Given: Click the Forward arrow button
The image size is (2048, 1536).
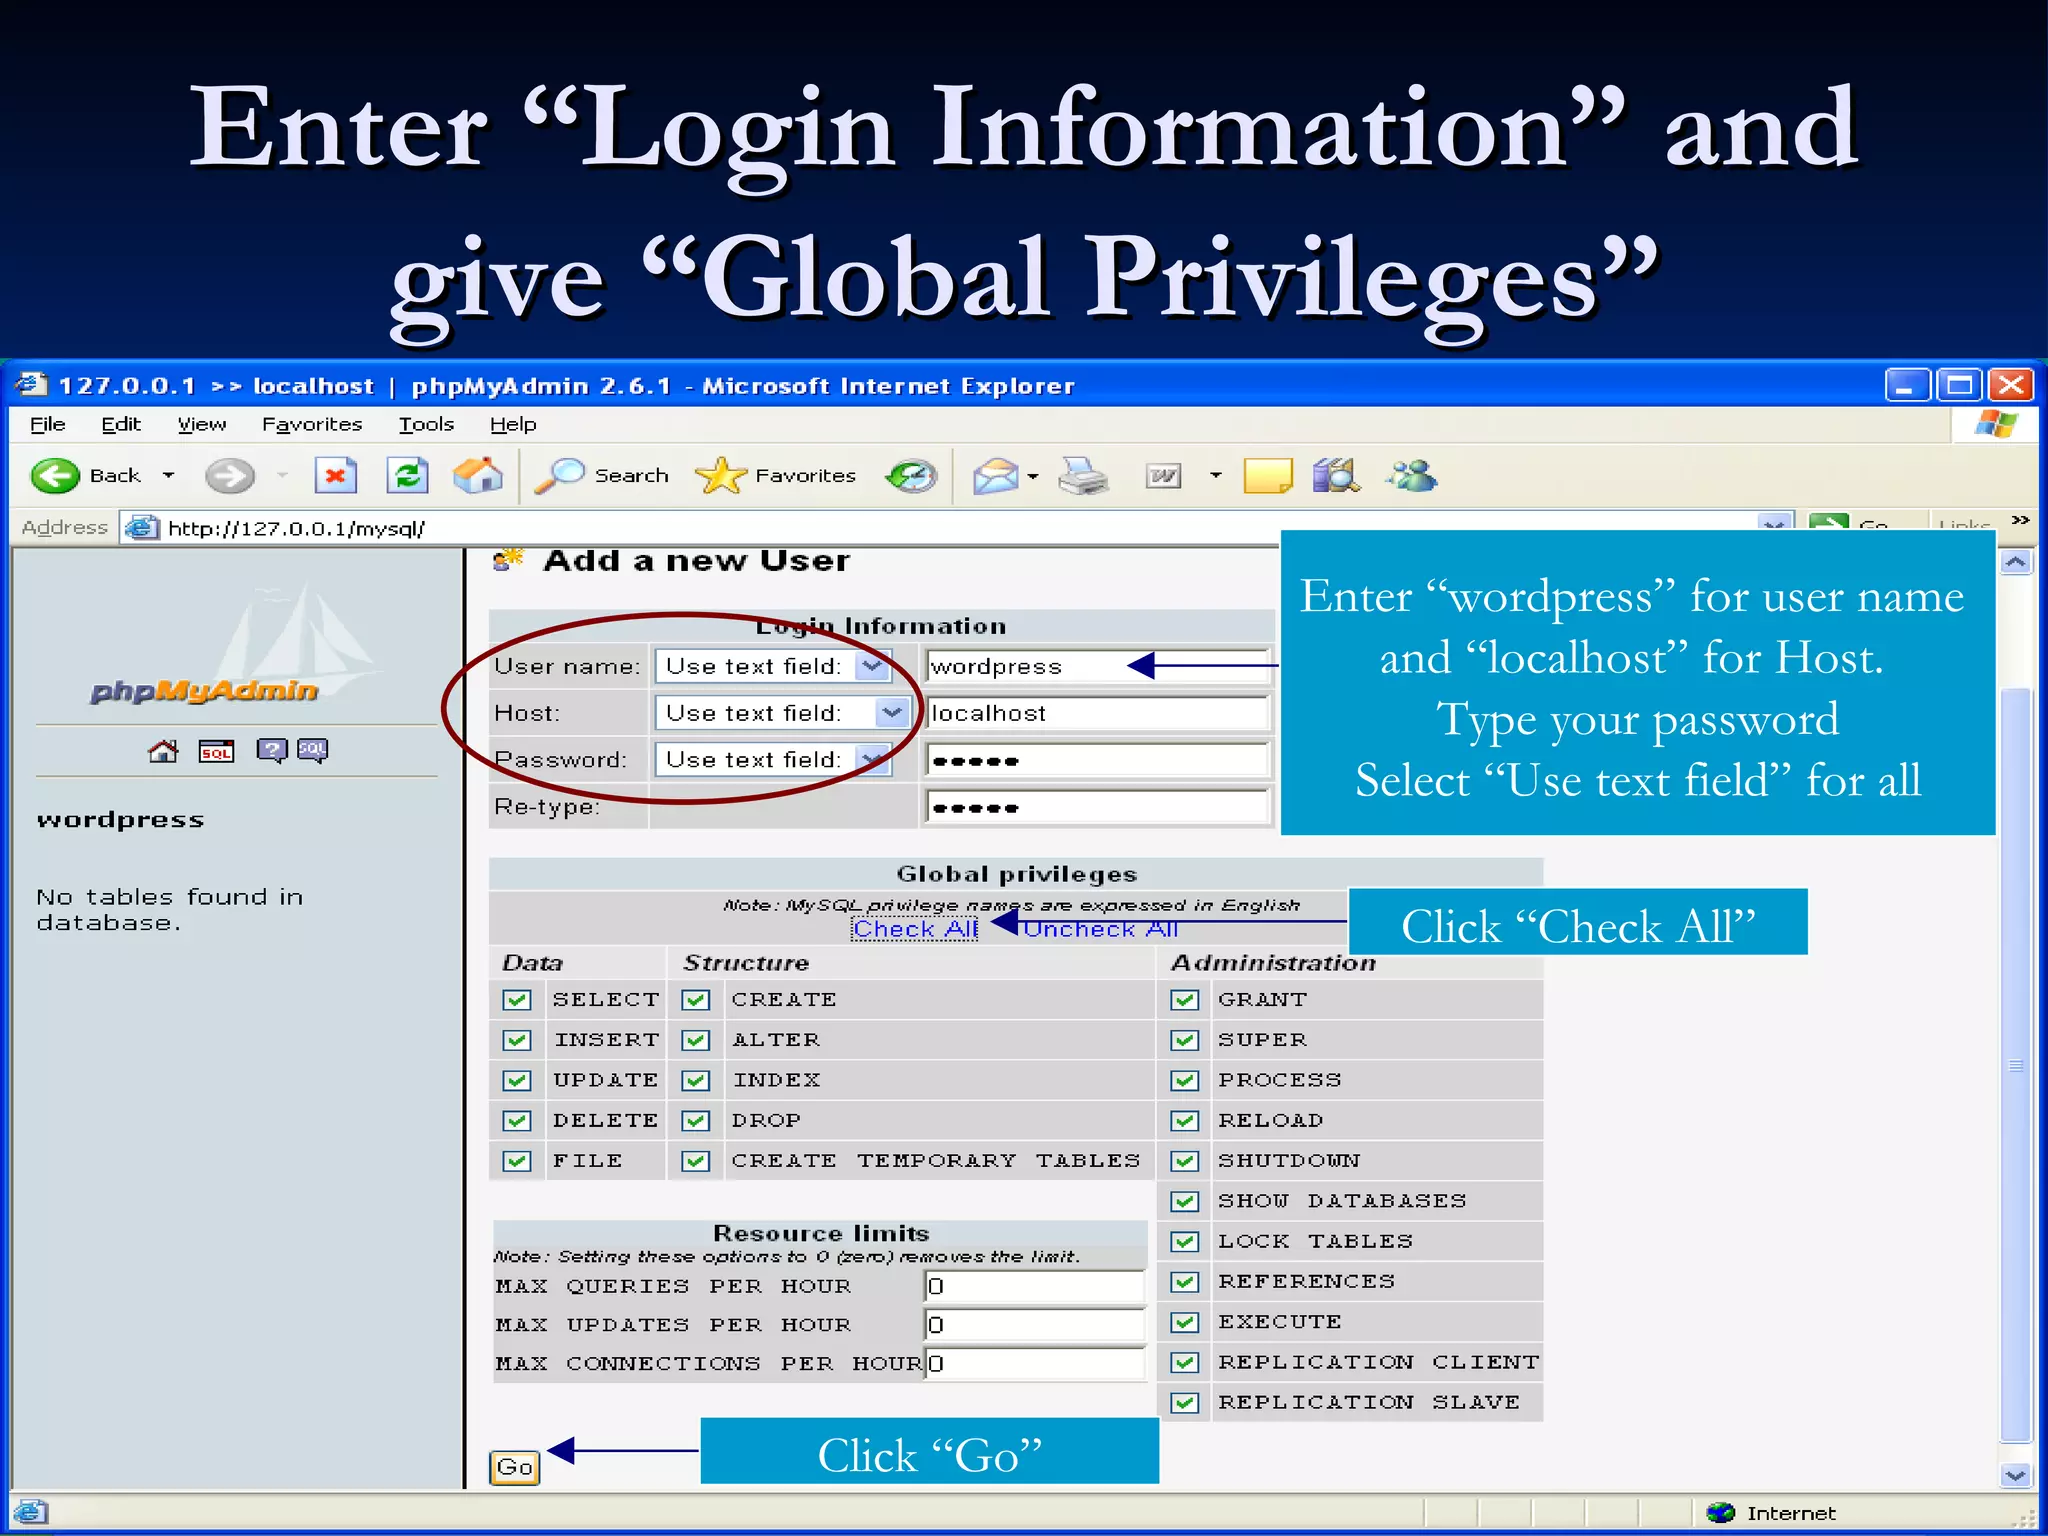Looking at the screenshot, I should (229, 476).
